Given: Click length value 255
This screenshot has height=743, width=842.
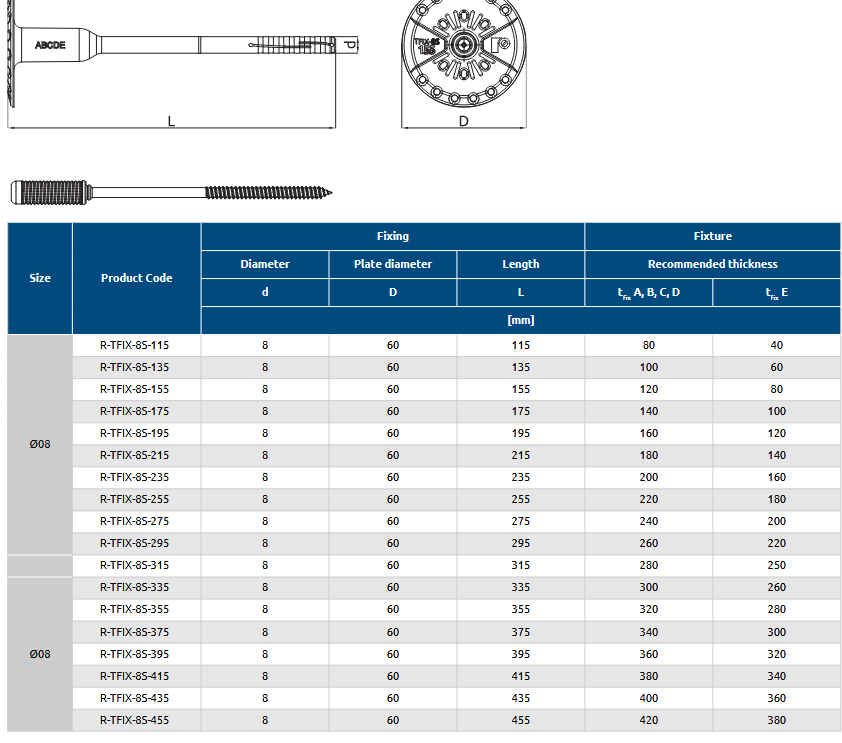Looking at the screenshot, I should click(520, 499).
